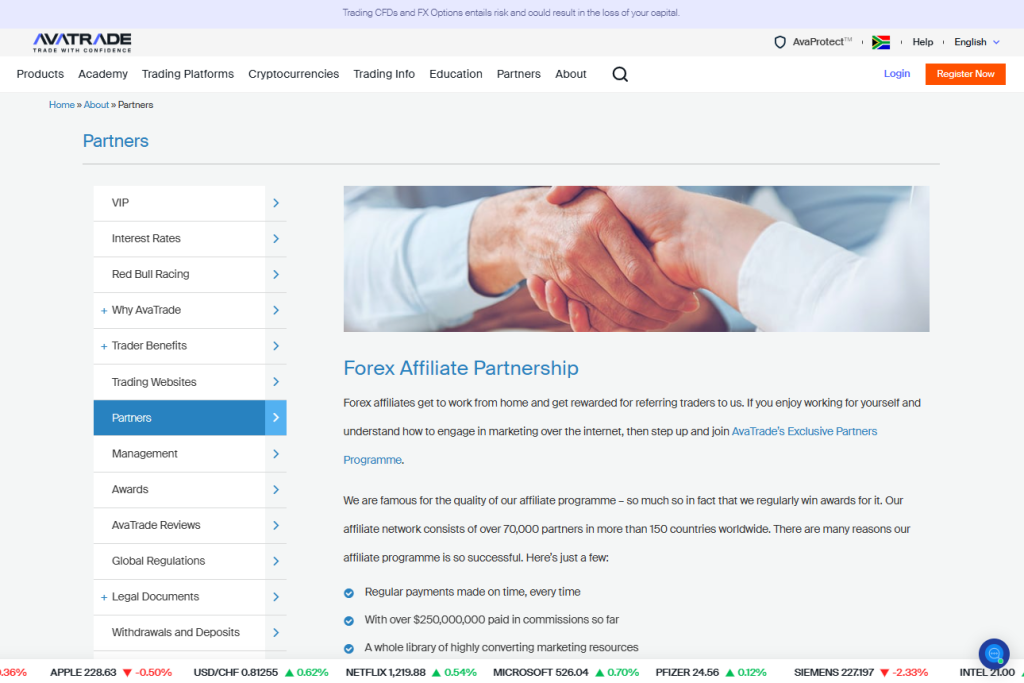The width and height of the screenshot is (1024, 683).
Task: Open the Trading Platforms menu
Action: coord(187,74)
